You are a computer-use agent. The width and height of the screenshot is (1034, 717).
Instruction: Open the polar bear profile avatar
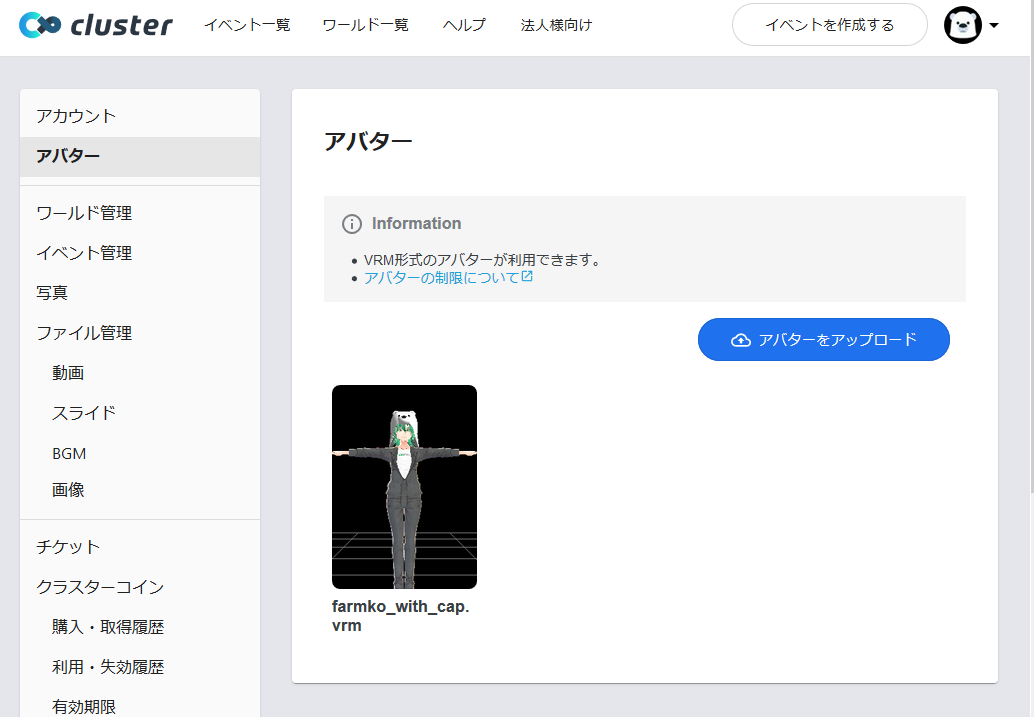click(962, 25)
